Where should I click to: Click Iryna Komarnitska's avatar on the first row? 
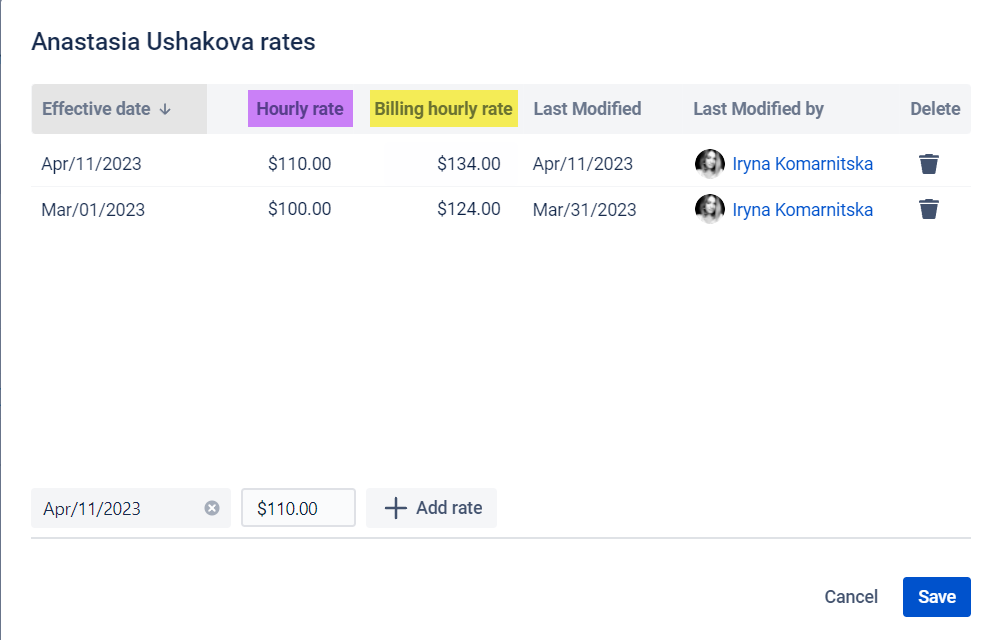[710, 163]
